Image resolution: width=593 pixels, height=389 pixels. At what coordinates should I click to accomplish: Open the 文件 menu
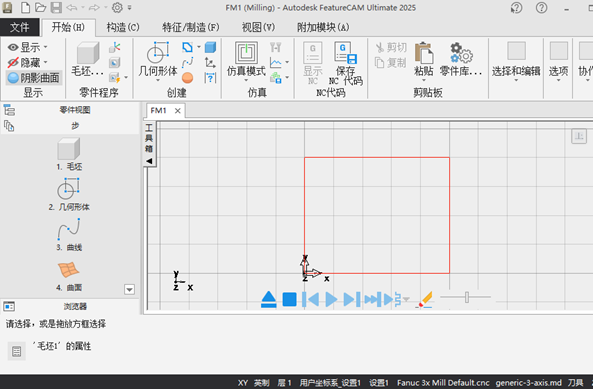(x=20, y=27)
